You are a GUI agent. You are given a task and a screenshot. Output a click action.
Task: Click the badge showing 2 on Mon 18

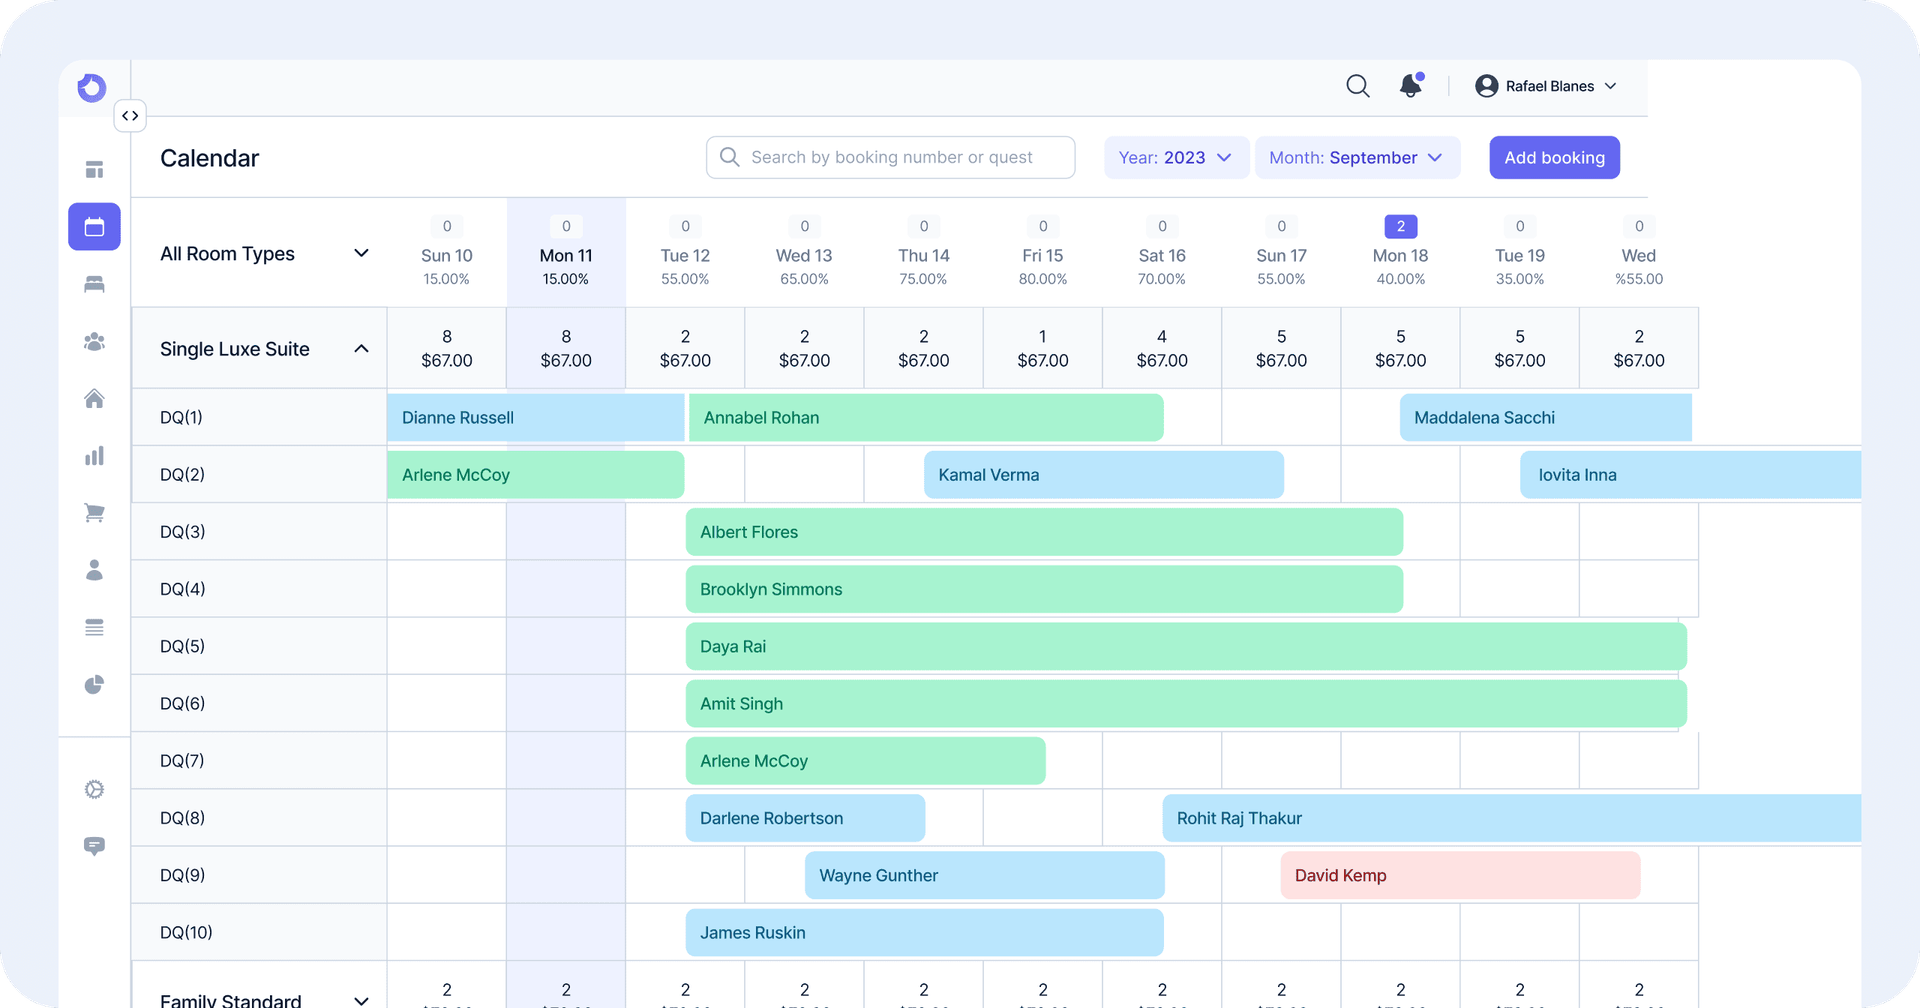click(x=1400, y=226)
